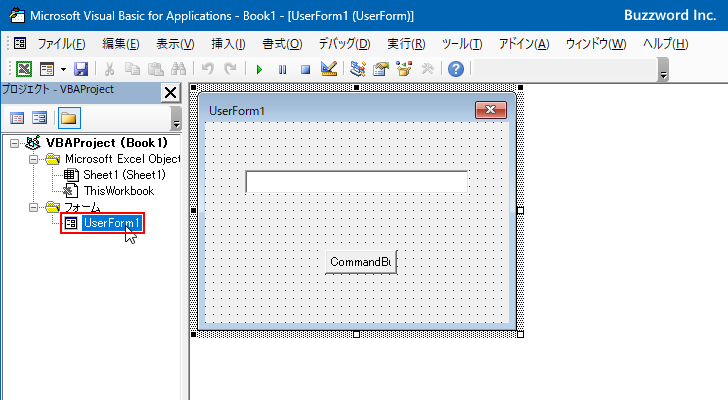The image size is (728, 400).
Task: Open the ヘルプ(H) menu
Action: [x=665, y=44]
